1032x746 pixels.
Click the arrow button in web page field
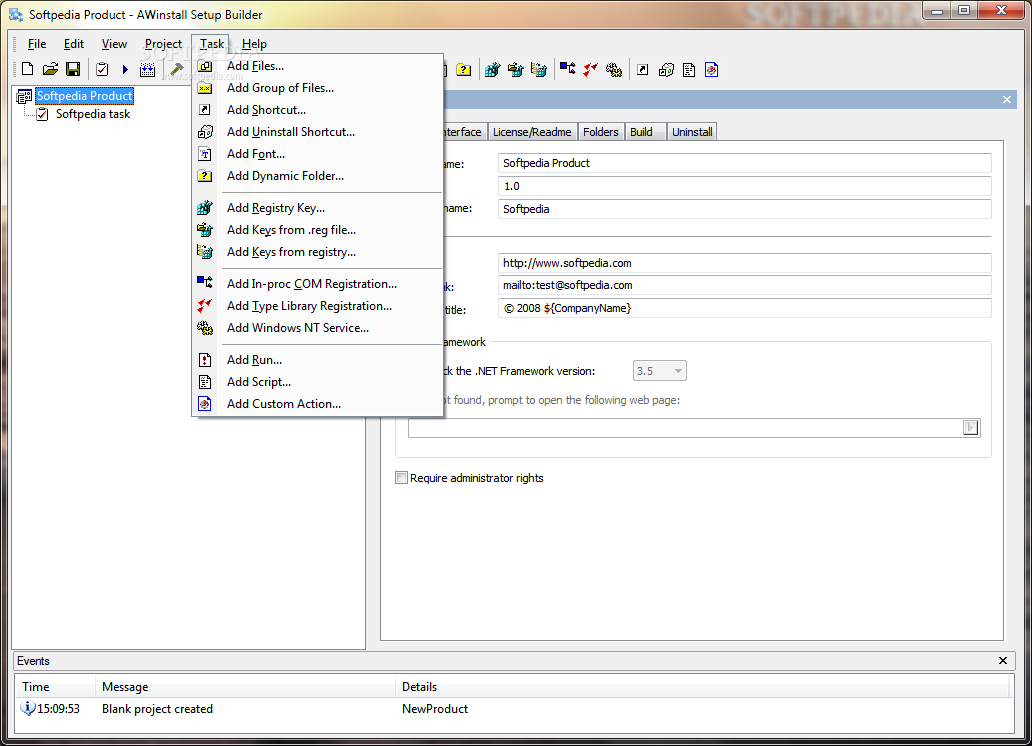click(971, 428)
